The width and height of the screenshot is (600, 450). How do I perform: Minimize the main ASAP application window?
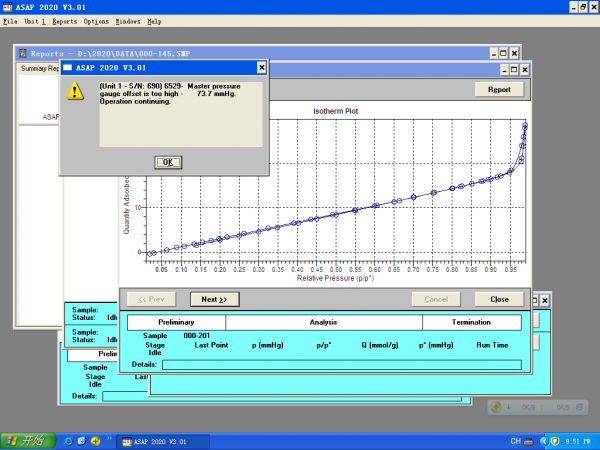click(573, 7)
